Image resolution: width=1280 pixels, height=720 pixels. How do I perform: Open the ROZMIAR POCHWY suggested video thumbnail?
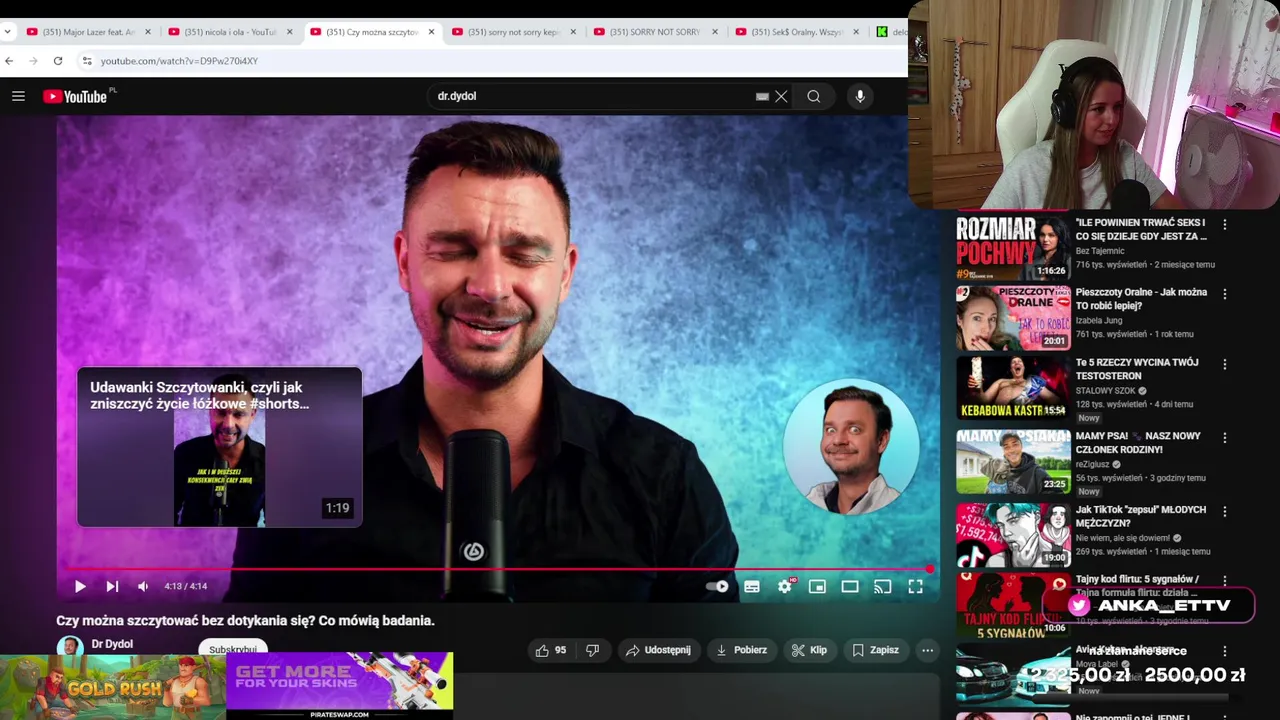(1013, 247)
